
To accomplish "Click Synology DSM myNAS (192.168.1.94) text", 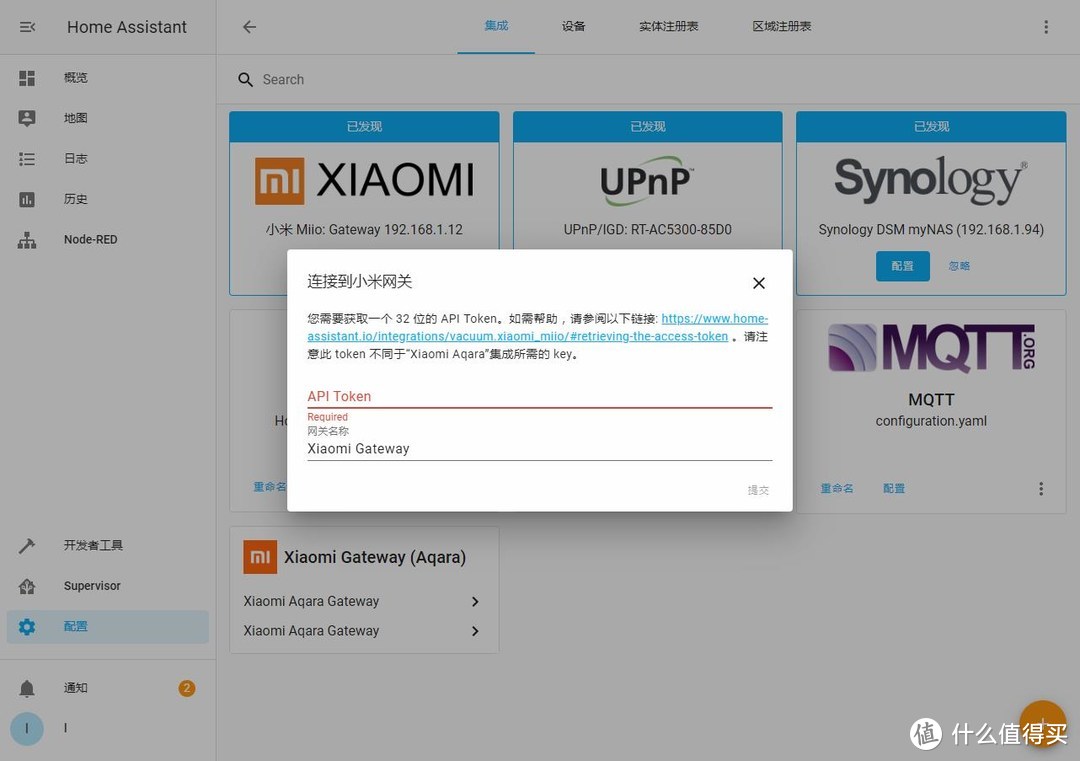I will click(x=931, y=229).
